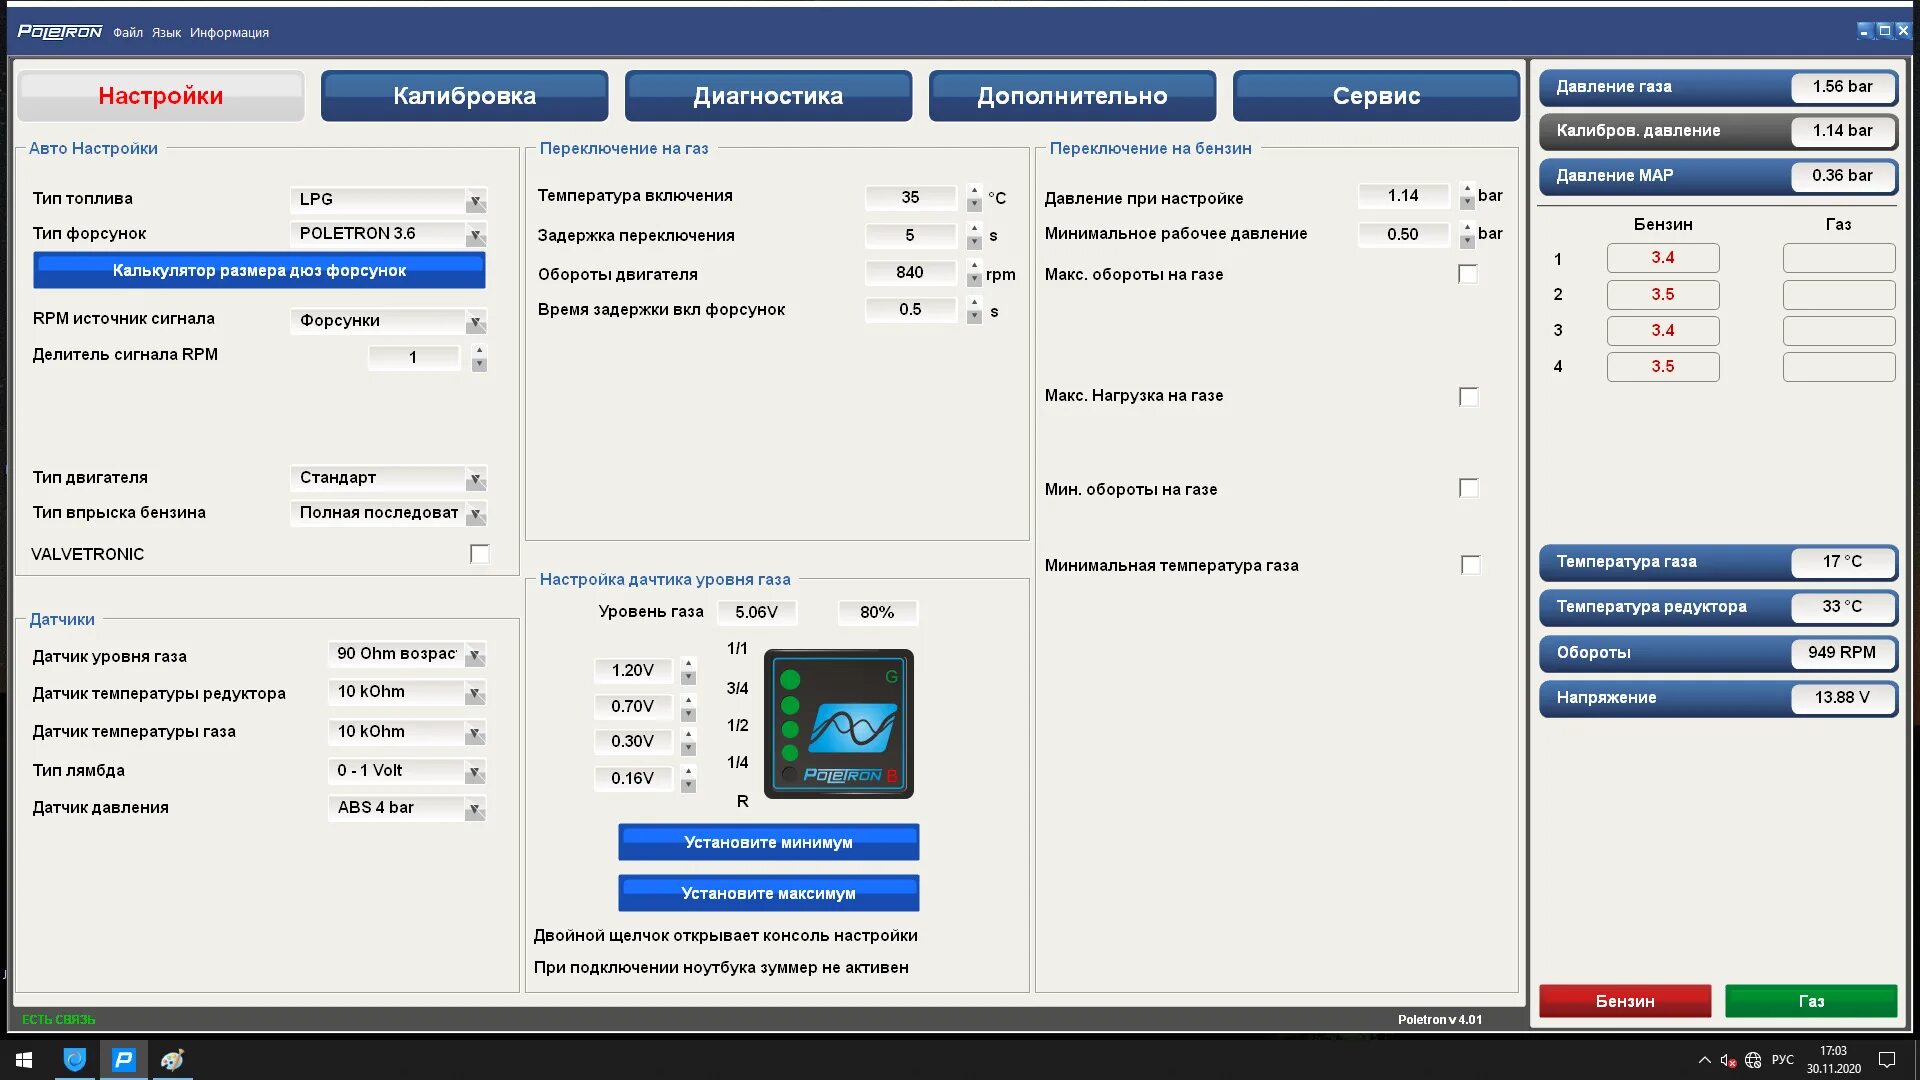
Task: Increase Температура включения with the up arrow
Action: [974, 190]
